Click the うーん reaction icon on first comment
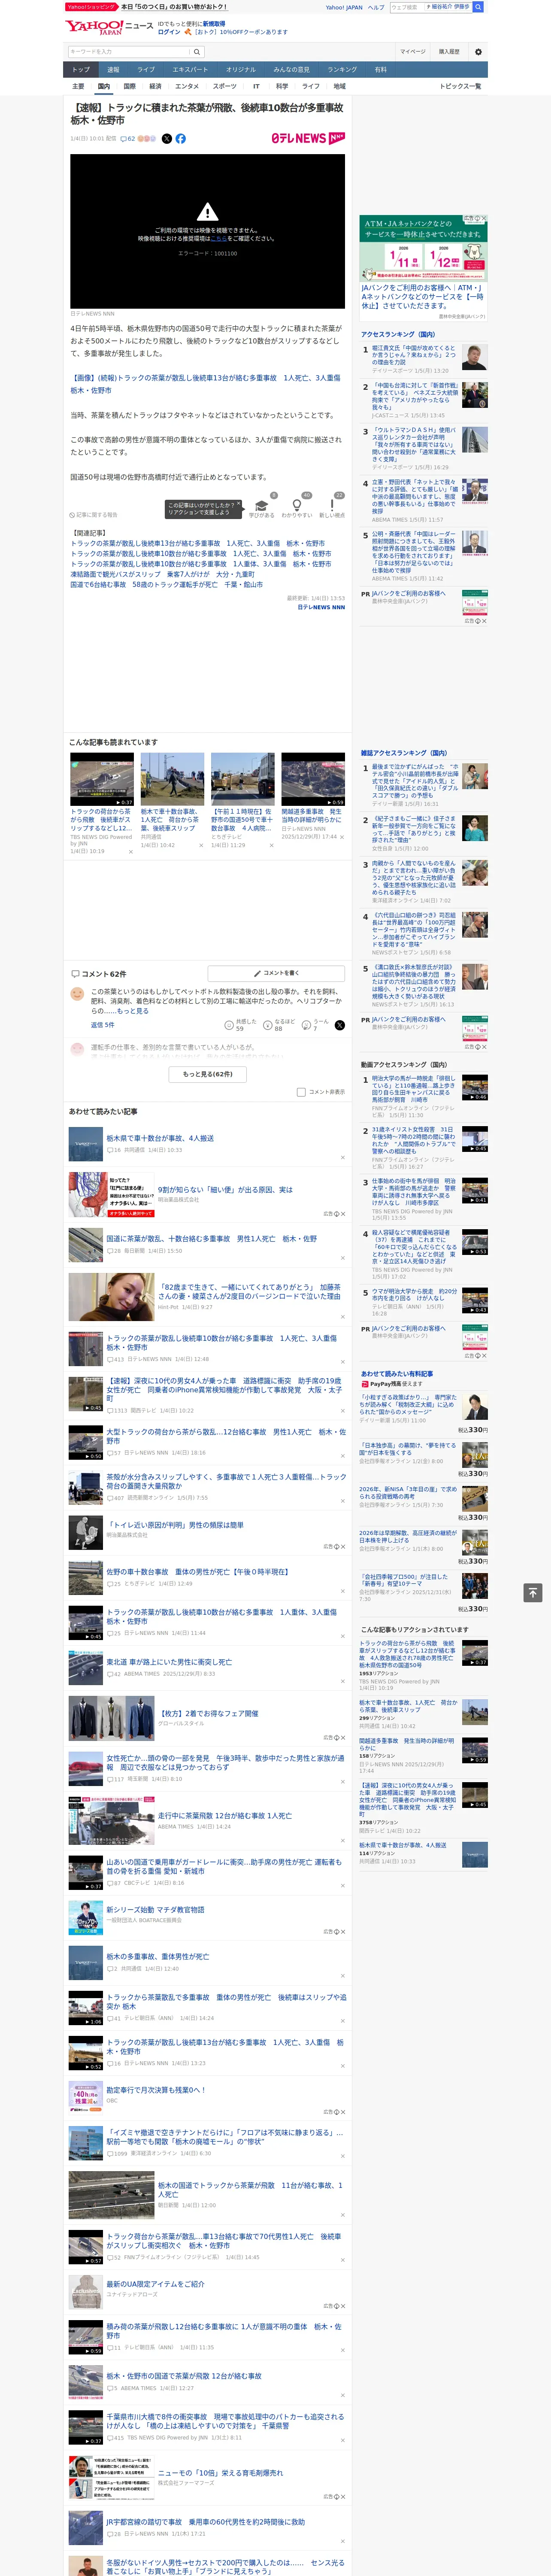551x2576 pixels. 307,1025
